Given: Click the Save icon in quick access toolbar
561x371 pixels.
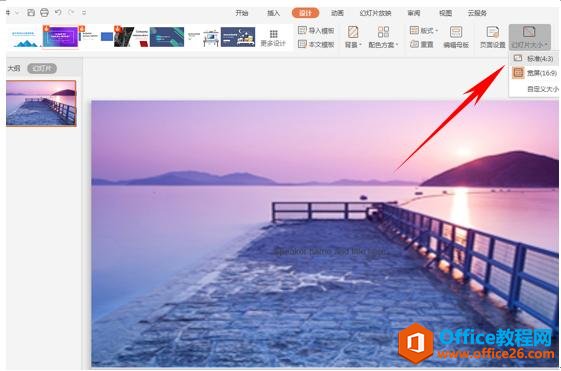Looking at the screenshot, I should [31, 13].
